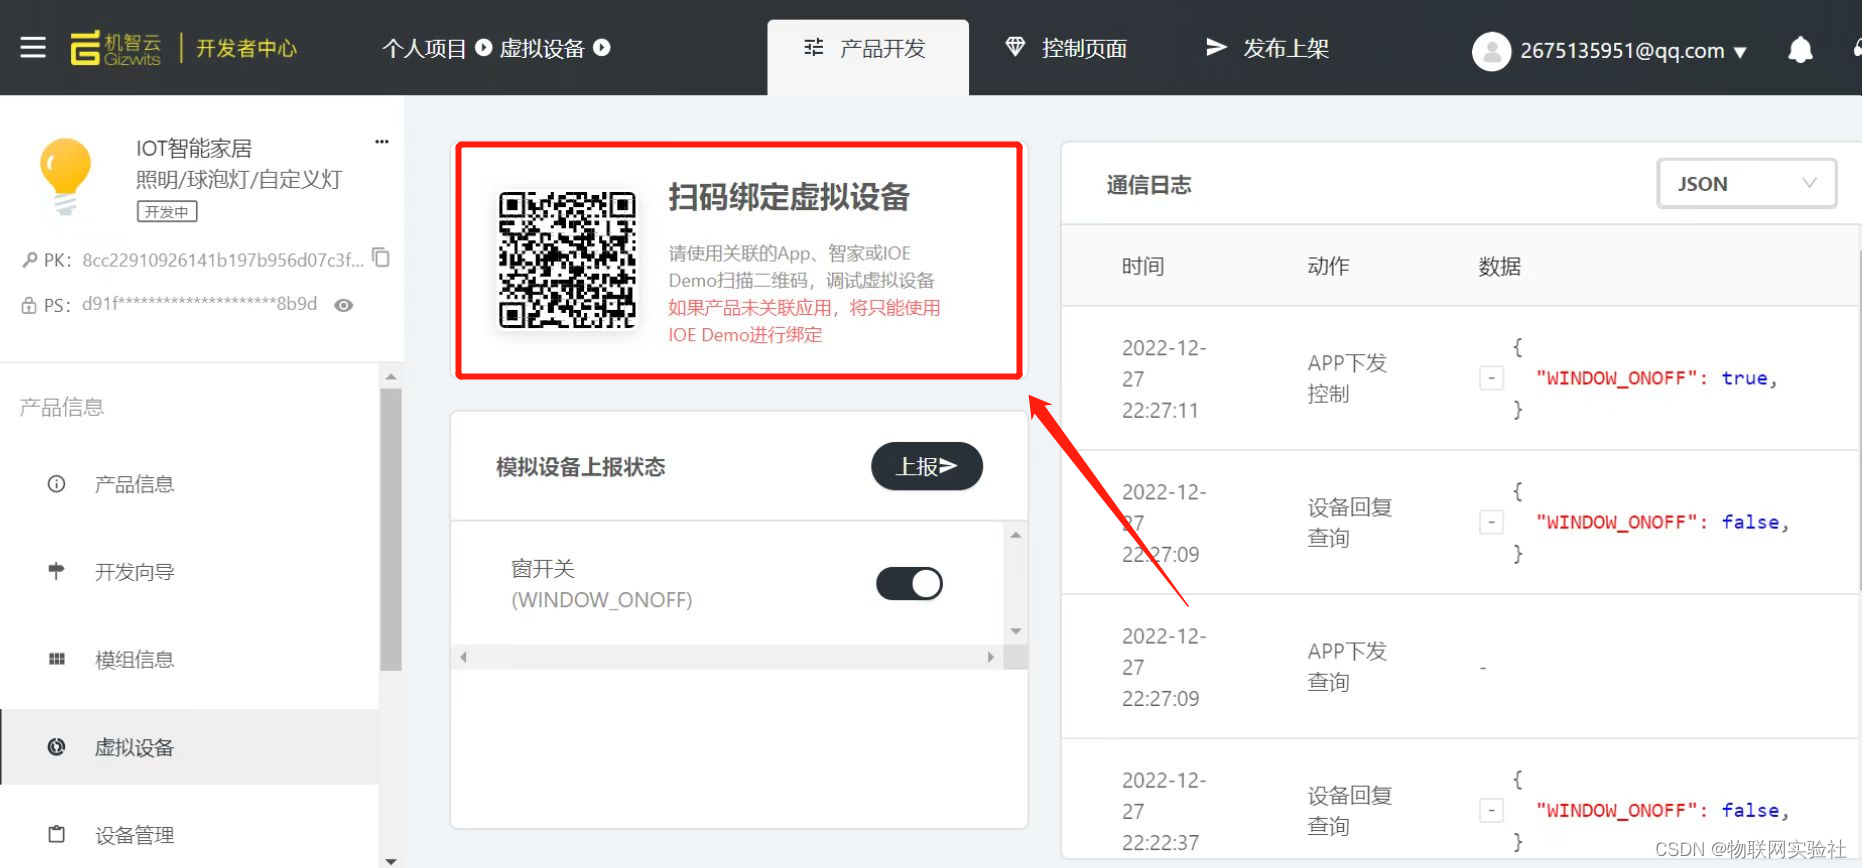Click the 开发中 status badge
Viewport: 1862px width, 868px height.
click(x=167, y=211)
